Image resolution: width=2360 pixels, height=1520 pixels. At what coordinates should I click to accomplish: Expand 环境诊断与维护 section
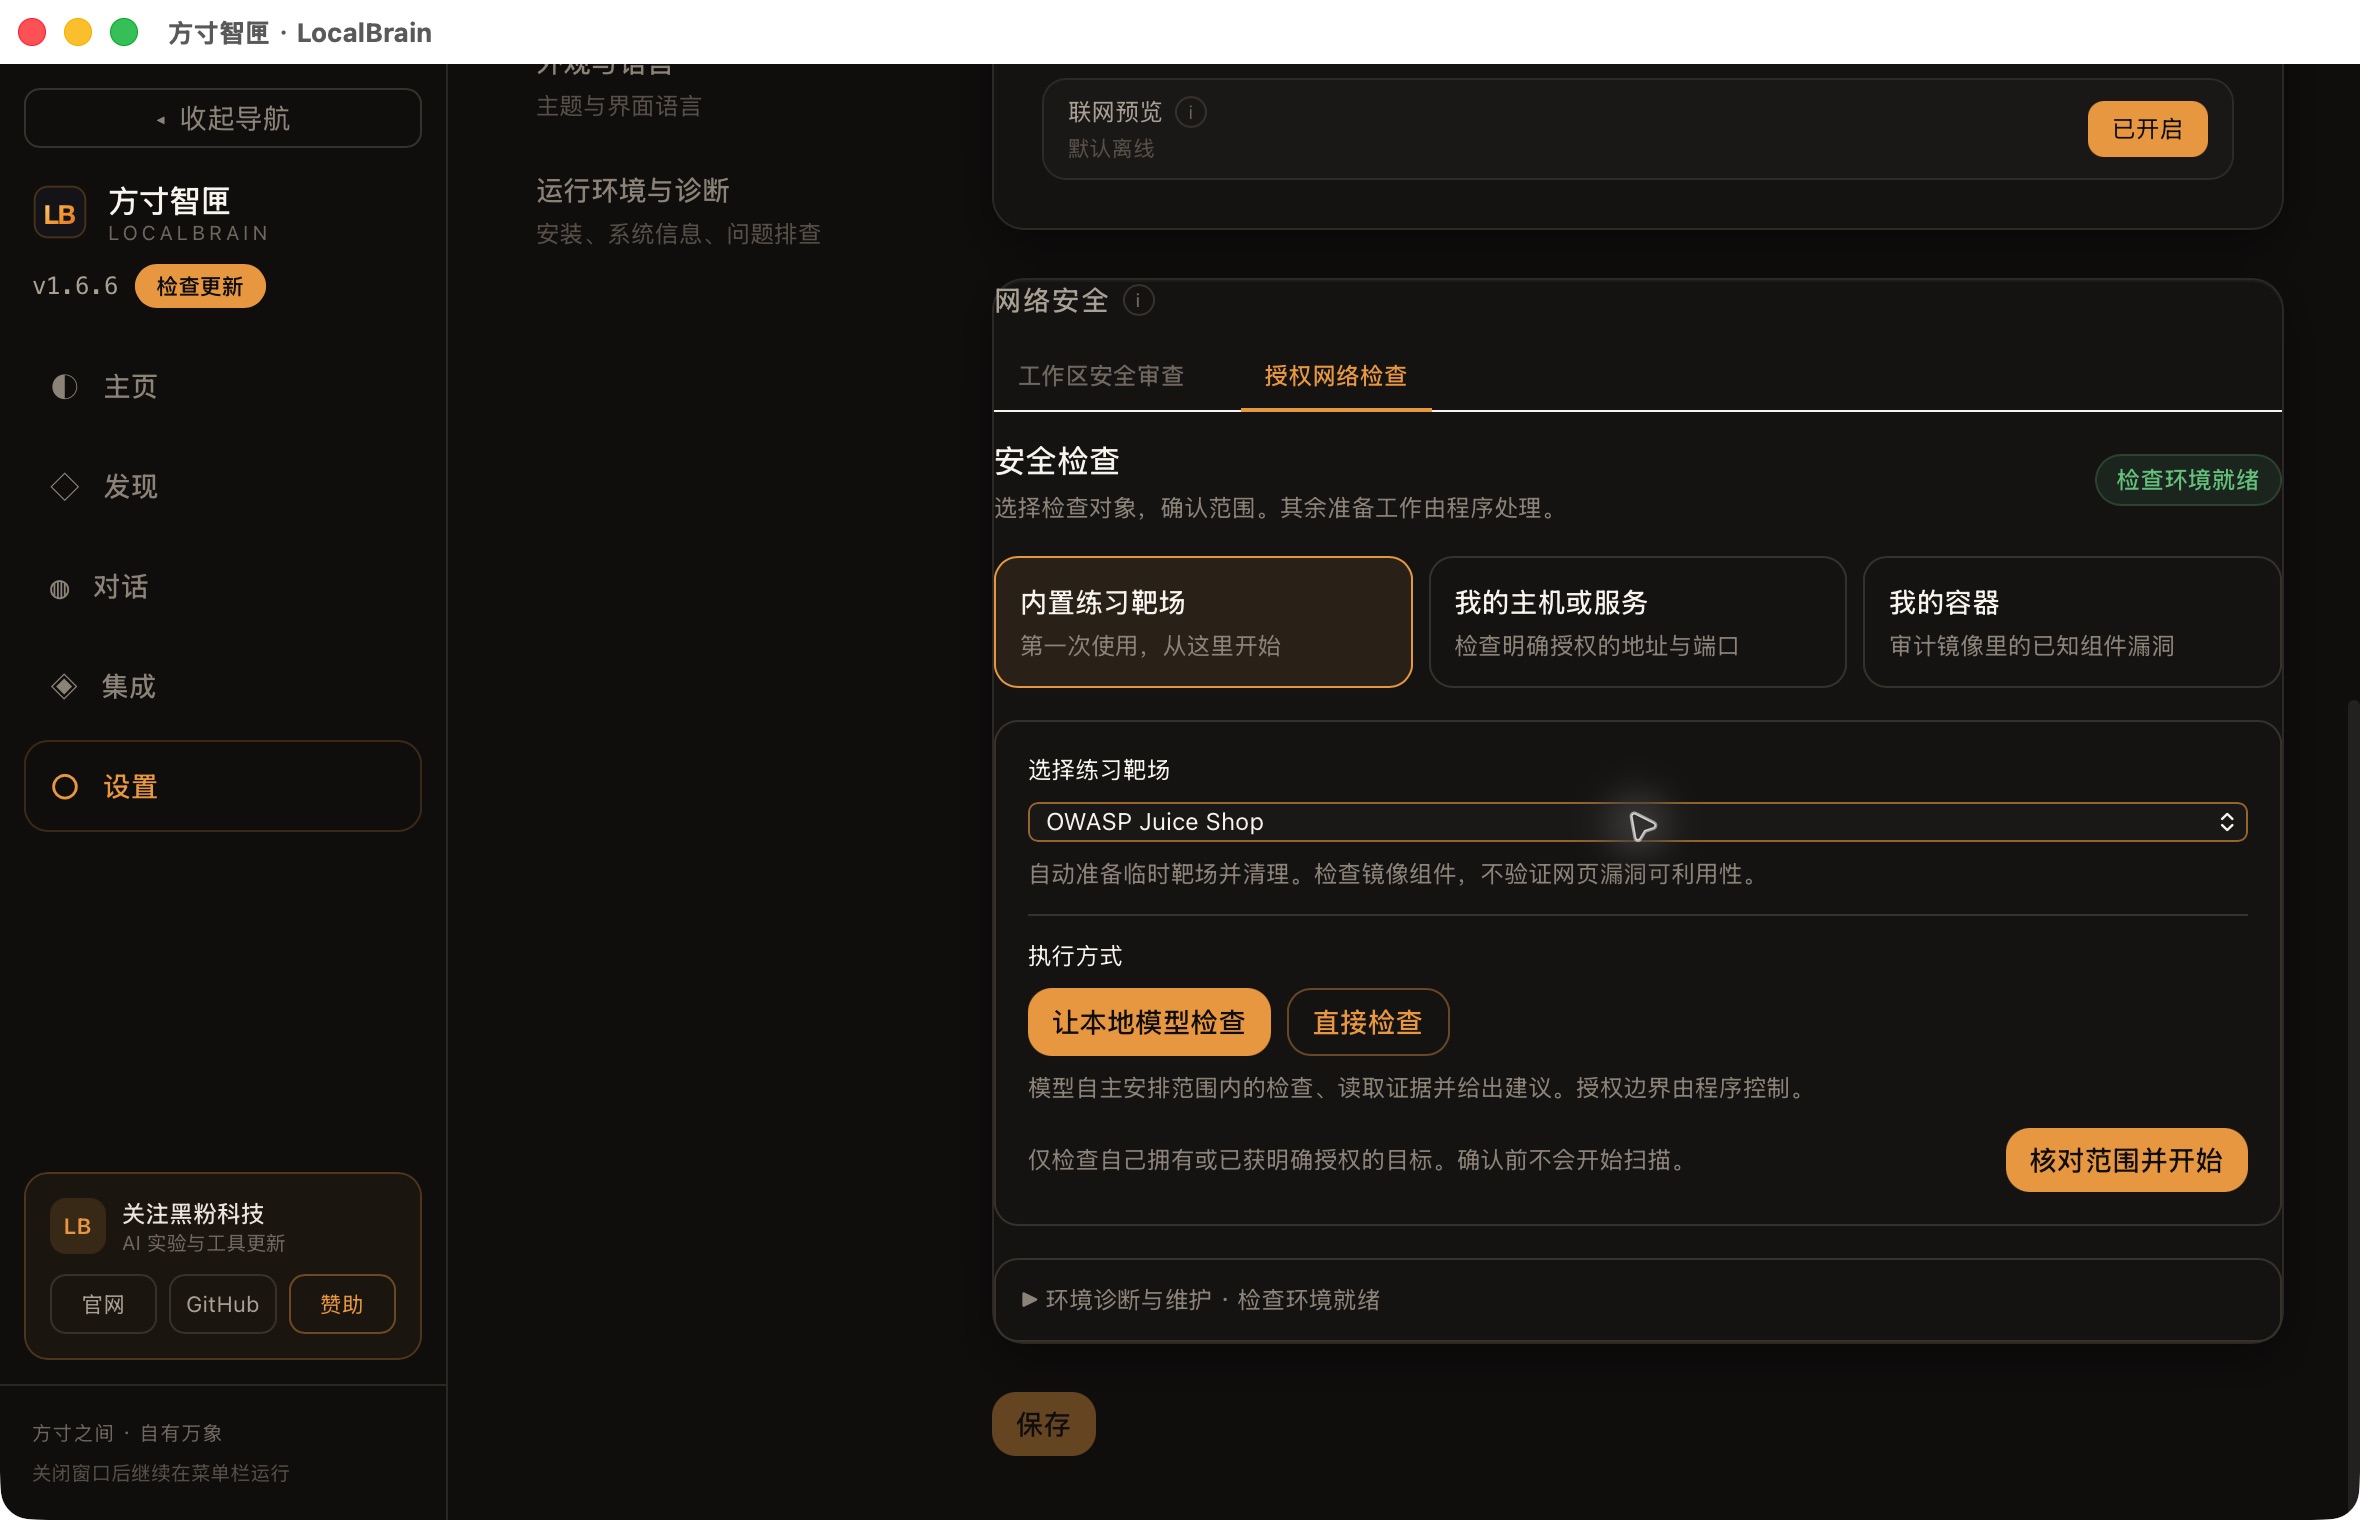click(1637, 1299)
